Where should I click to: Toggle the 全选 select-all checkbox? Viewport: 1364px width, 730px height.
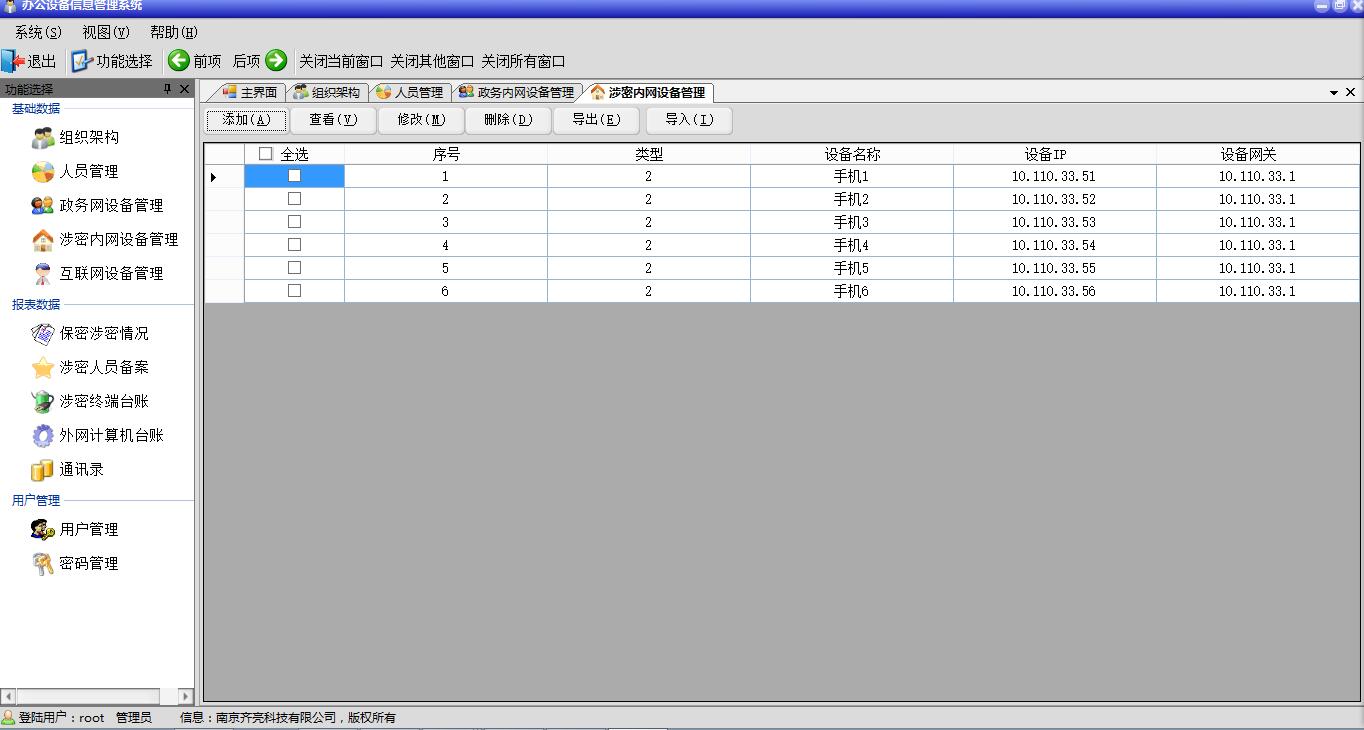(266, 154)
